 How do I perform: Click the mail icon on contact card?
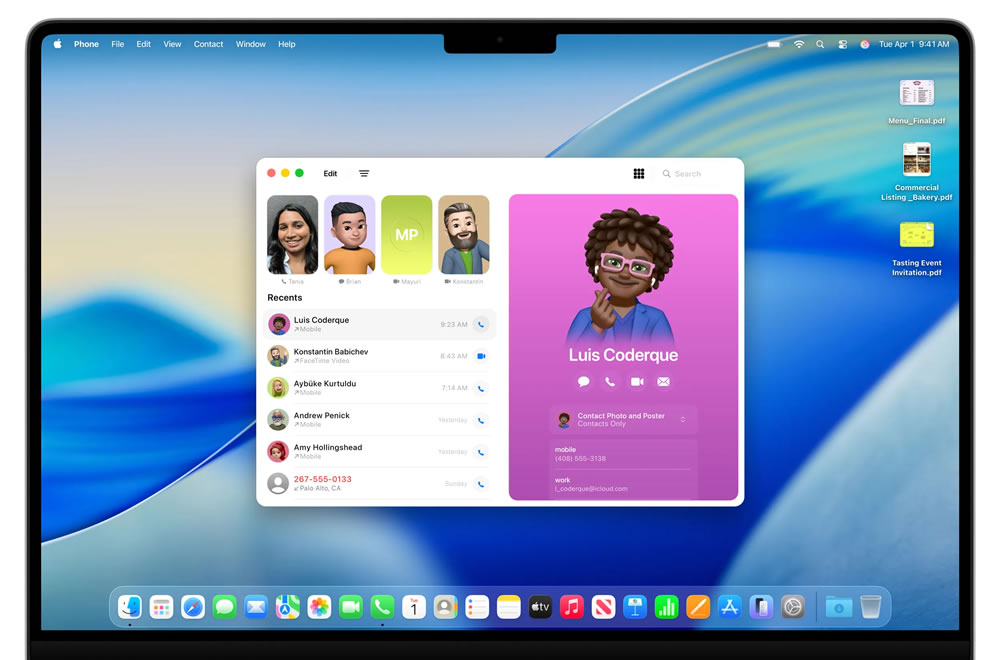[x=663, y=382]
